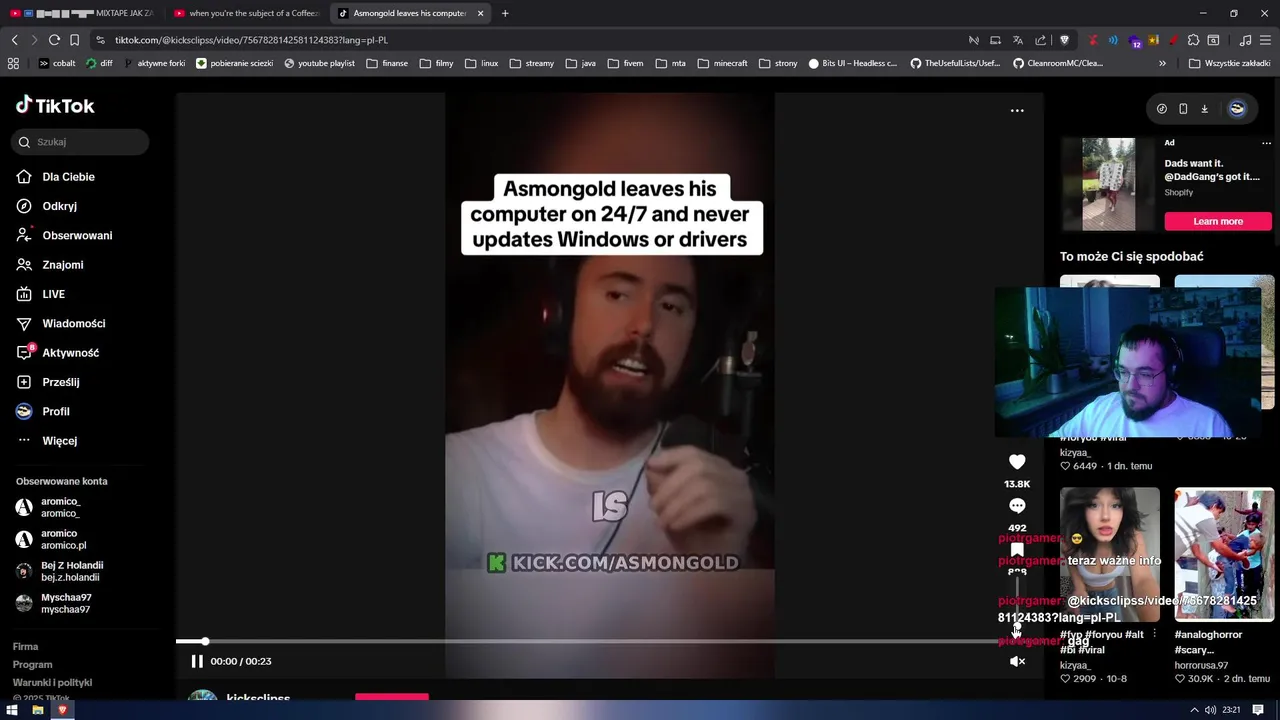Show more bookmarks chevron
The image size is (1280, 720).
[x=1162, y=63]
